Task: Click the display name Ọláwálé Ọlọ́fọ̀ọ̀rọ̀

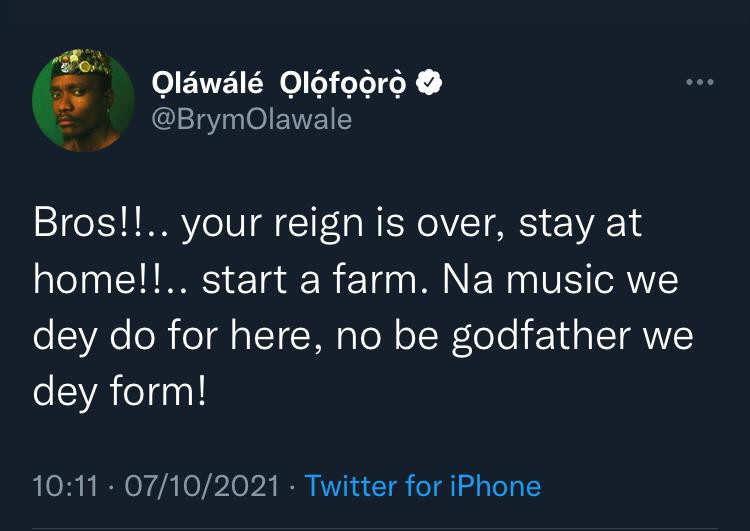Action: click(x=277, y=83)
